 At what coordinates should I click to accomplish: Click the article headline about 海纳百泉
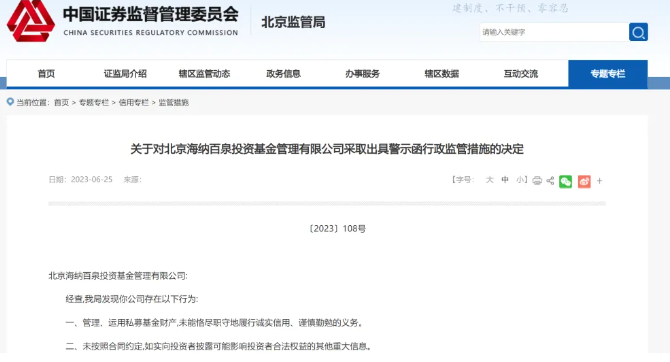[x=327, y=149]
